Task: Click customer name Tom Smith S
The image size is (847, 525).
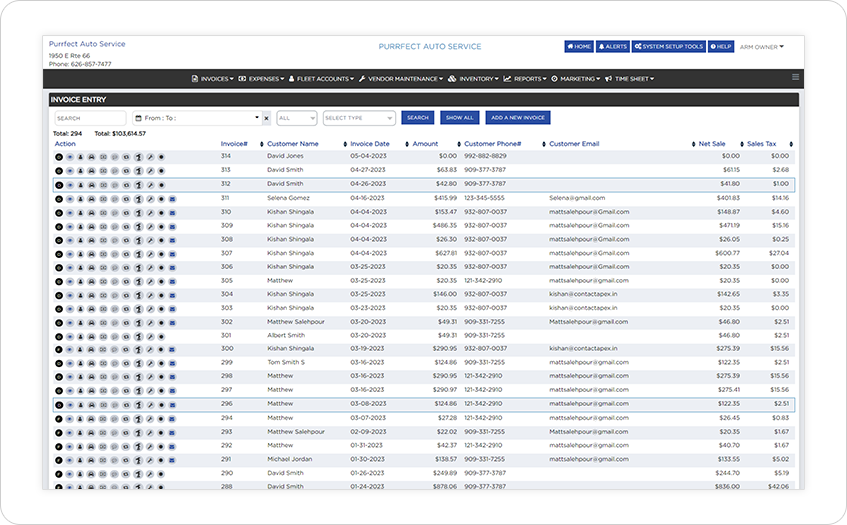Action: [286, 363]
